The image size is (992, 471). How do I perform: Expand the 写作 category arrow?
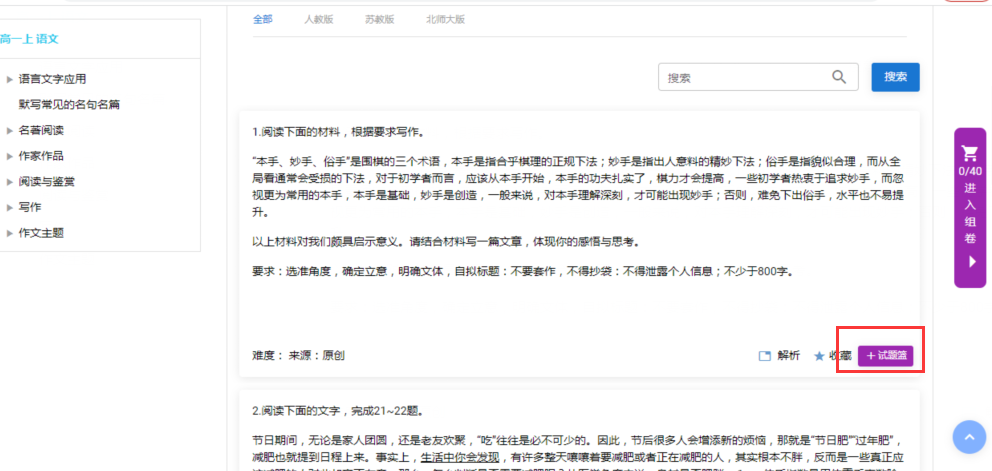pos(10,207)
